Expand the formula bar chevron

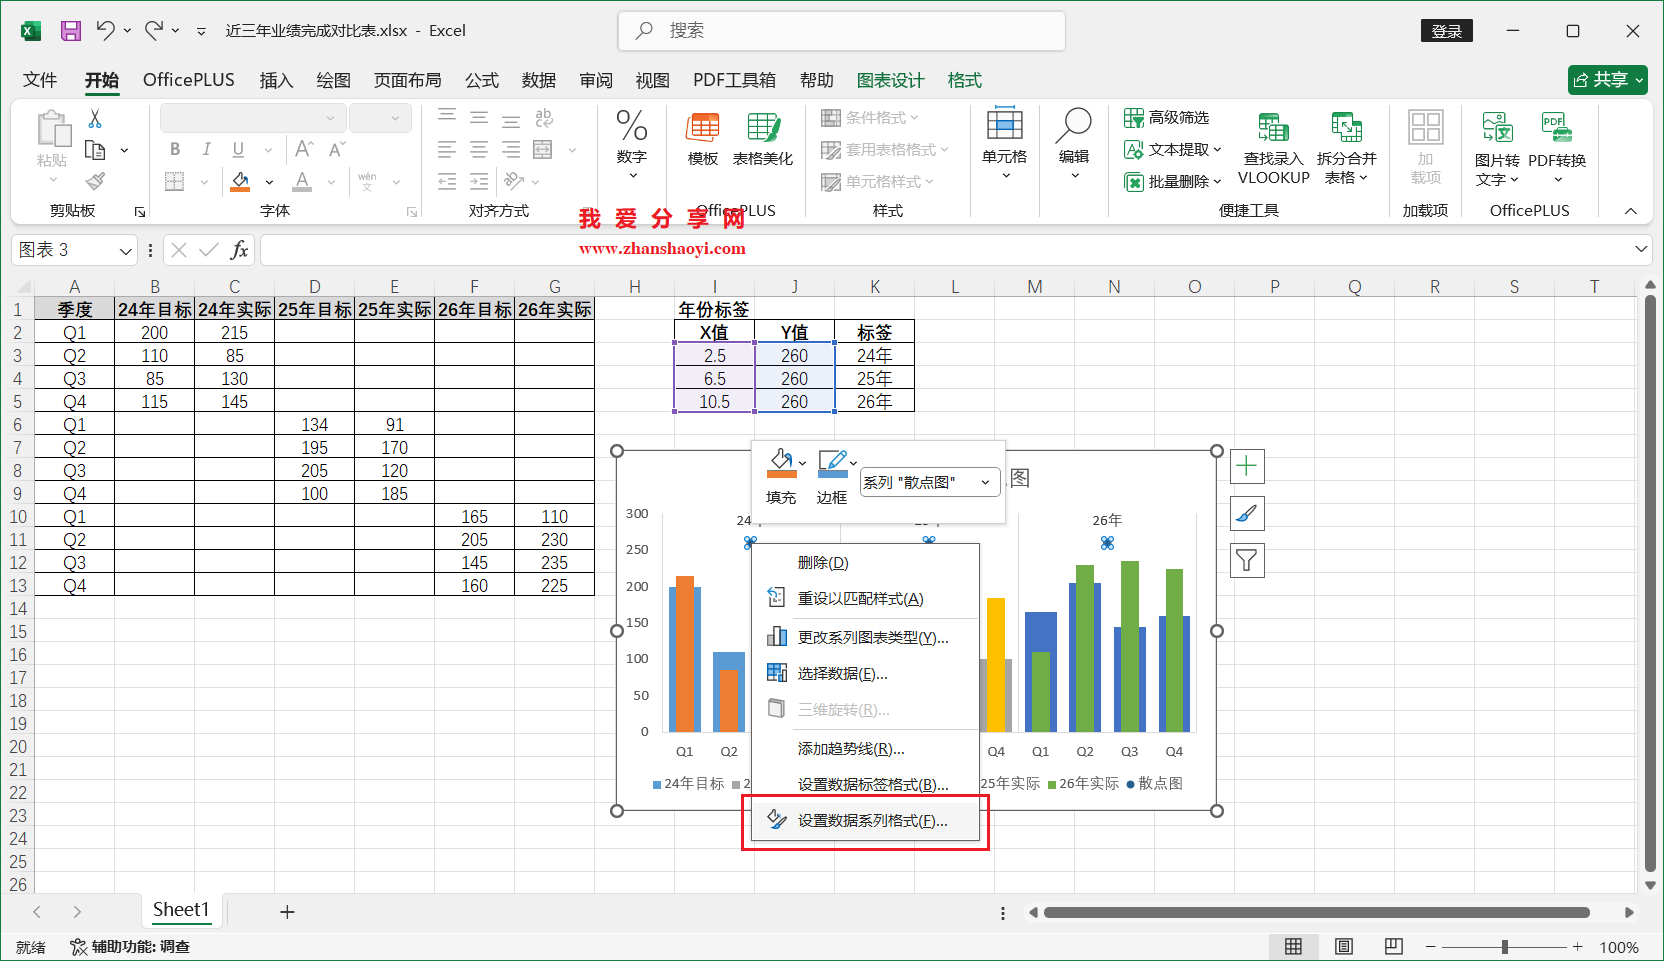(x=1641, y=249)
